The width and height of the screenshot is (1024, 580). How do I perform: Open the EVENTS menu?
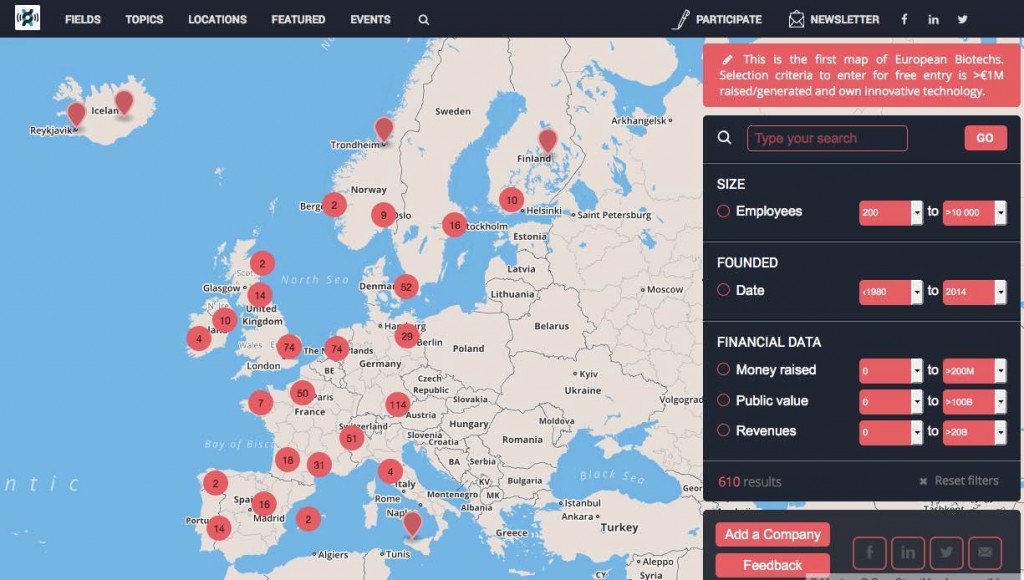tap(370, 20)
